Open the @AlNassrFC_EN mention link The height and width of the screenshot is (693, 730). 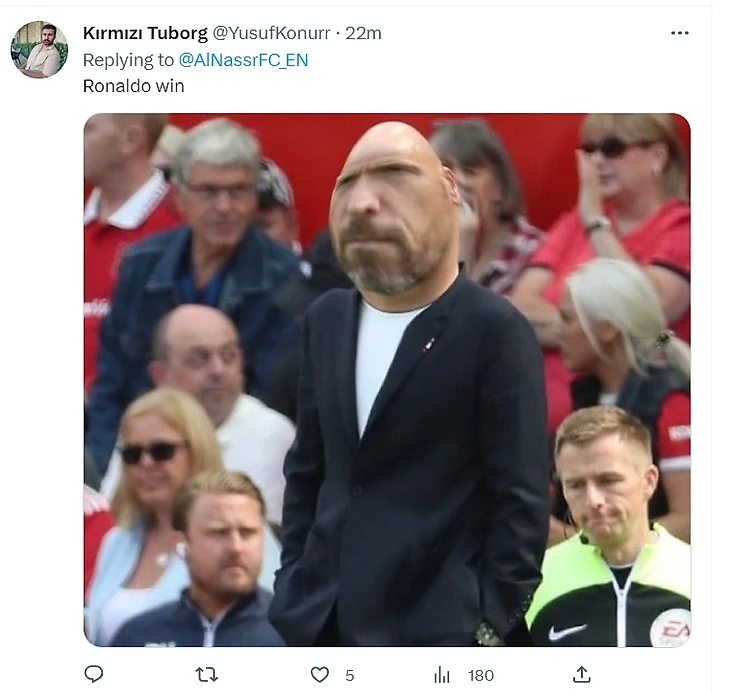[x=243, y=60]
